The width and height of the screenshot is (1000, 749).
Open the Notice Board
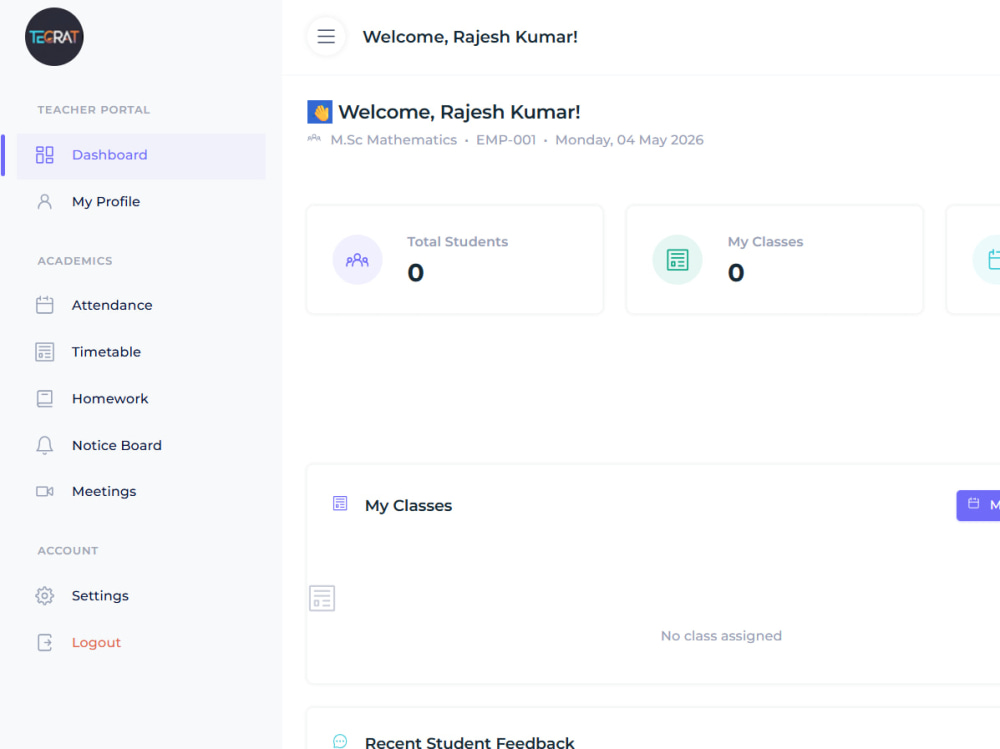point(141,445)
